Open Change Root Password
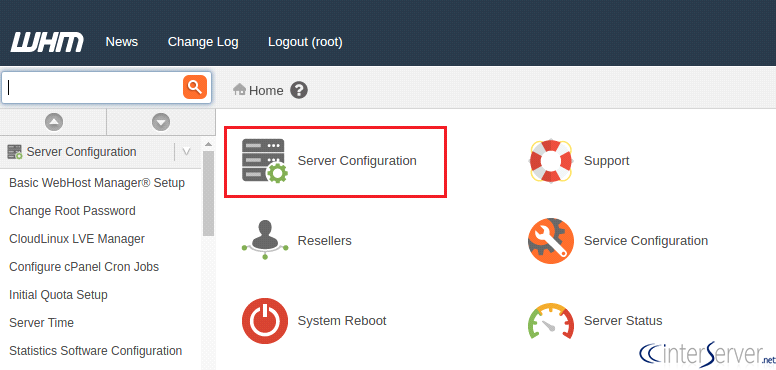Screen dimensions: 776x370 [x=72, y=211]
